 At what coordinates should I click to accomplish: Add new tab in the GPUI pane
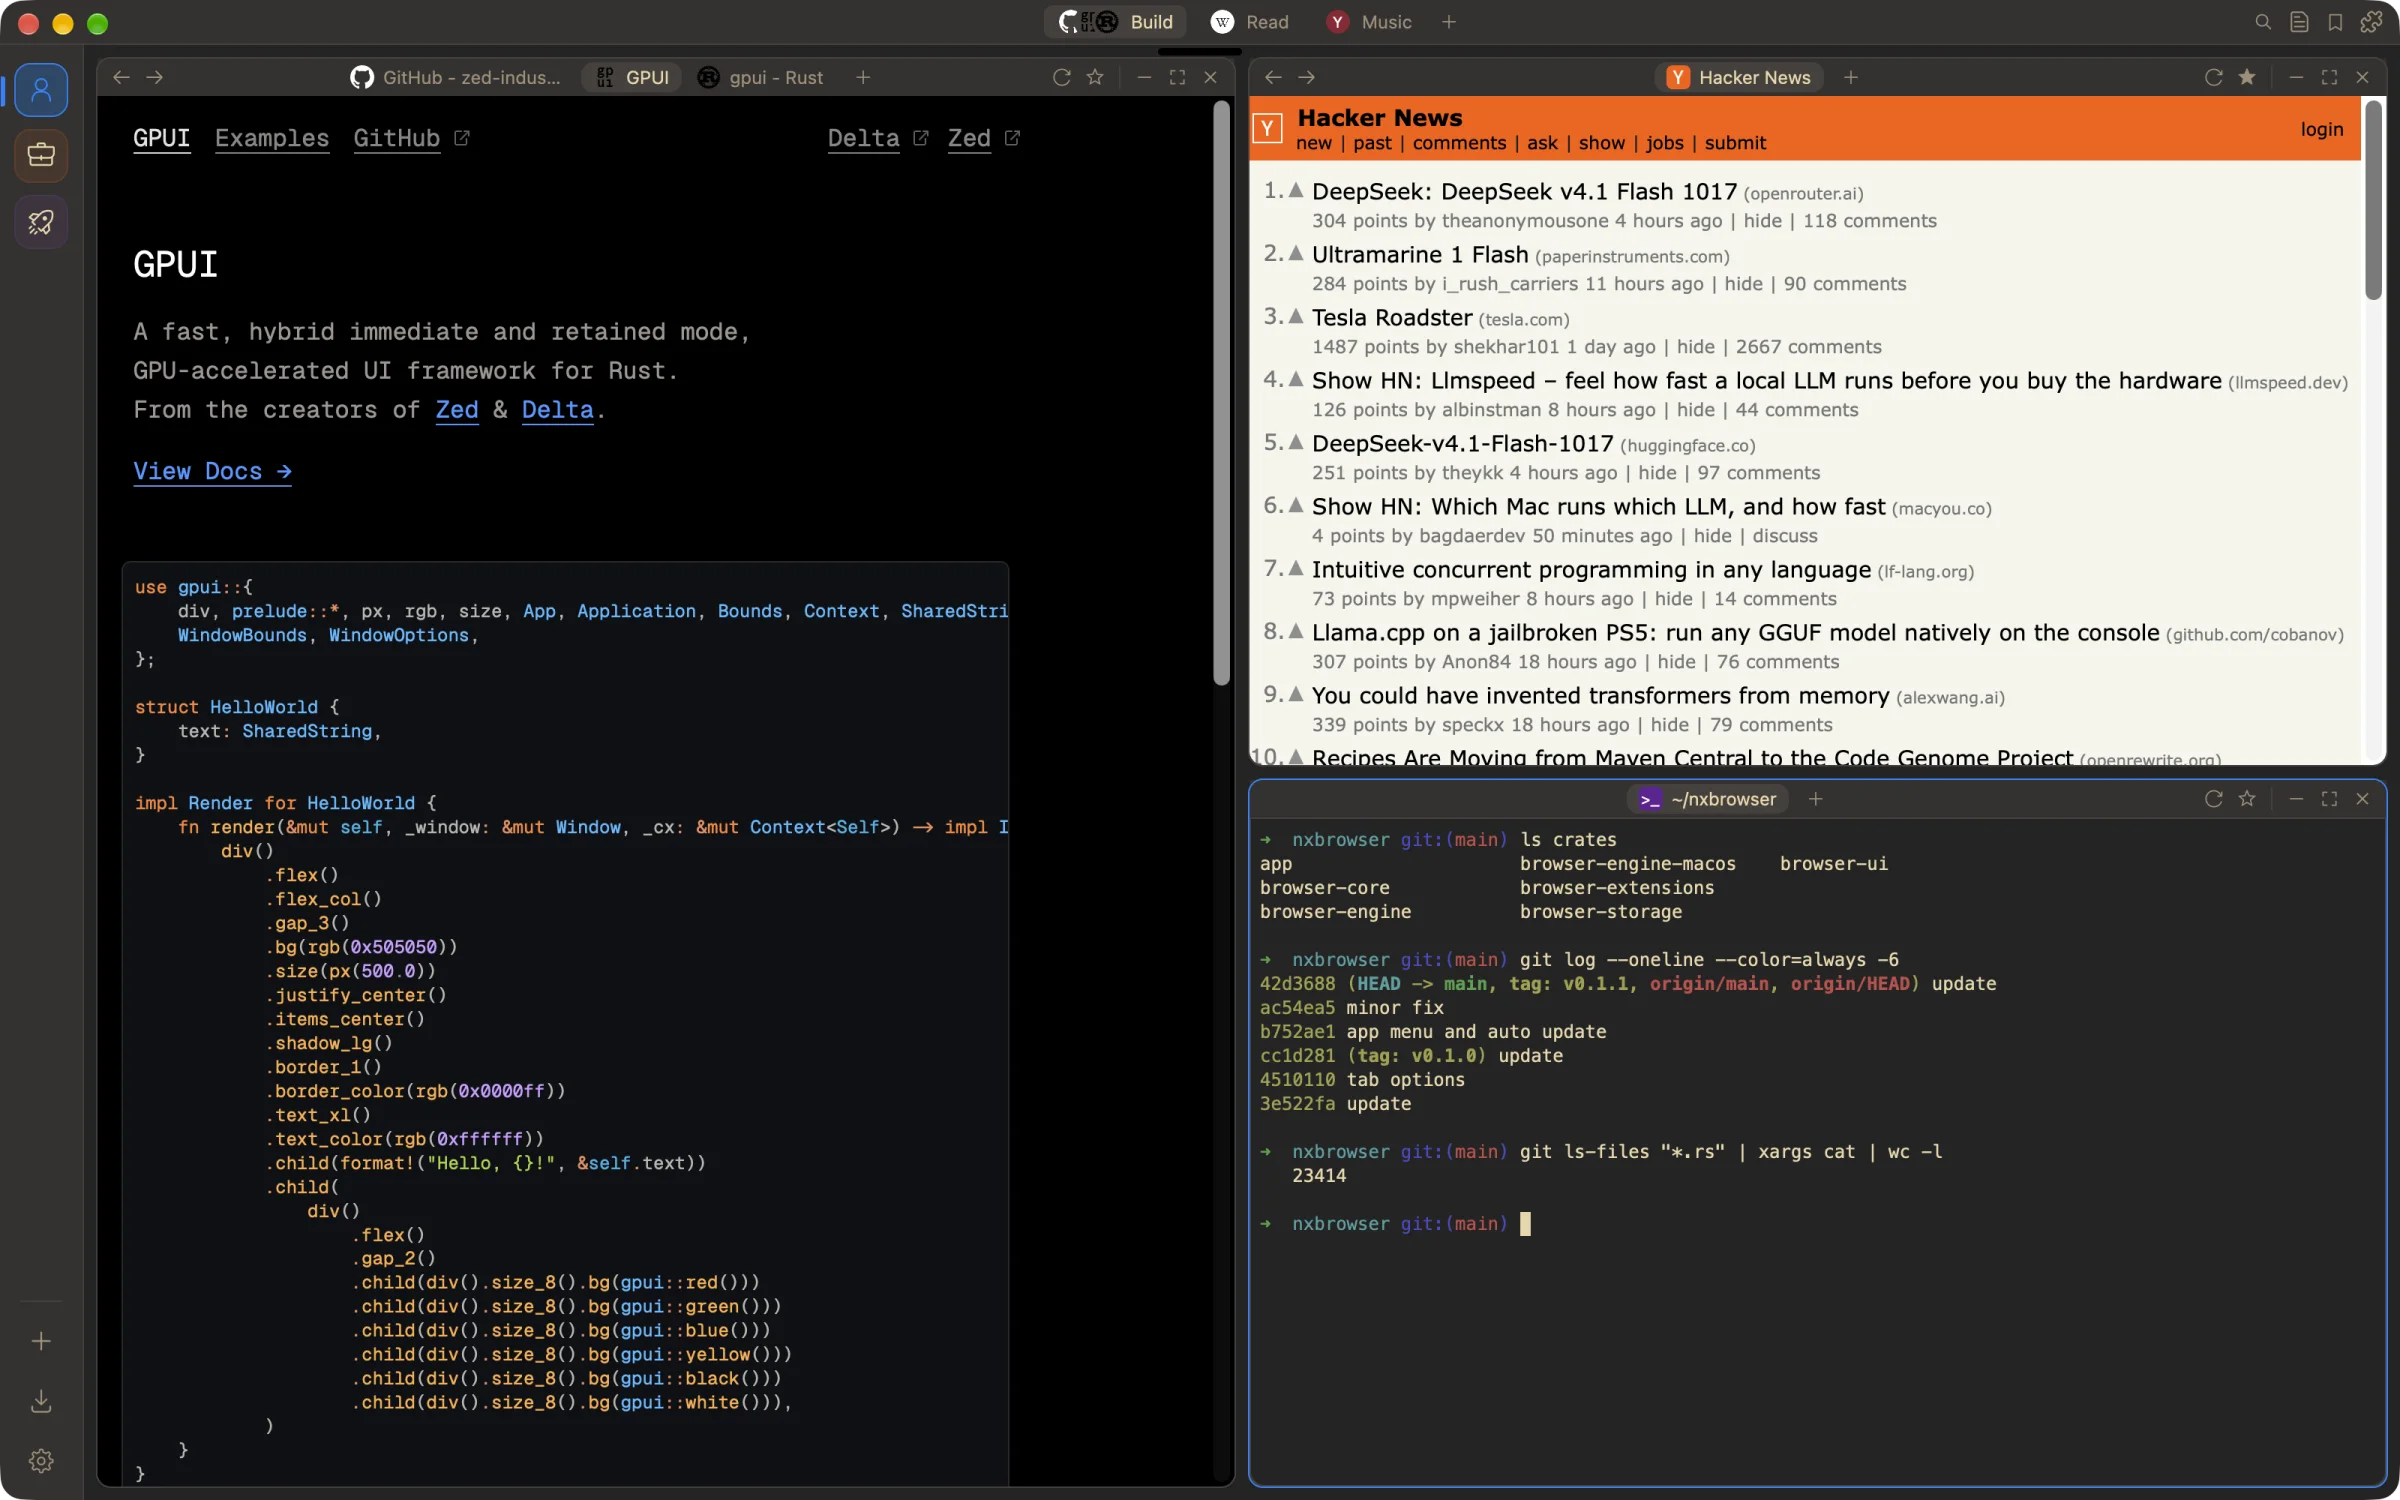[863, 77]
